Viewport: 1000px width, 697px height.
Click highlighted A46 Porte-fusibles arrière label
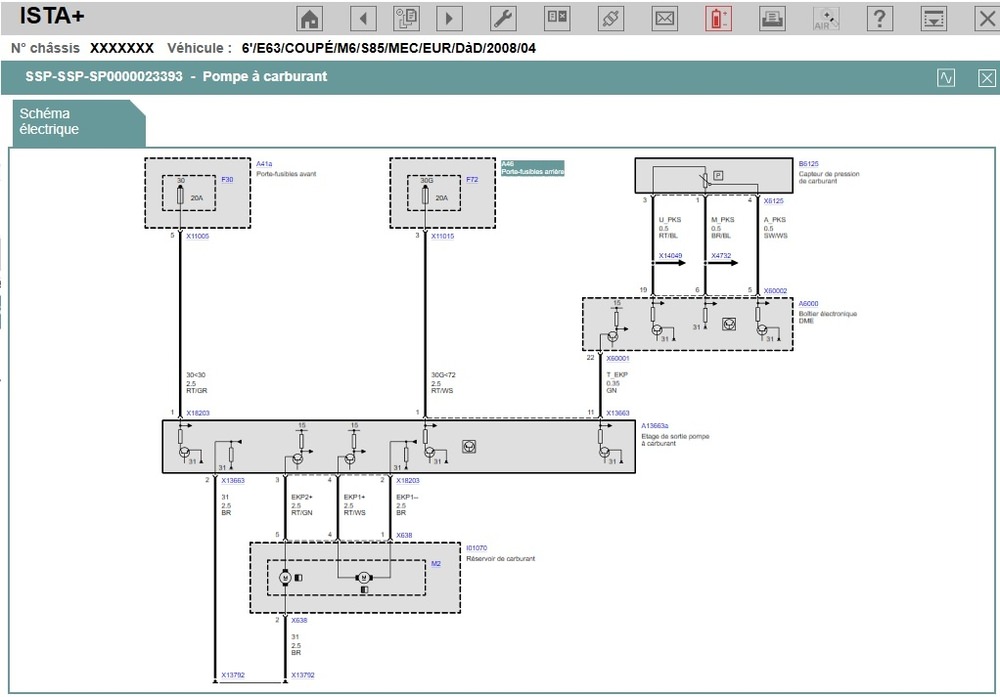click(x=533, y=168)
